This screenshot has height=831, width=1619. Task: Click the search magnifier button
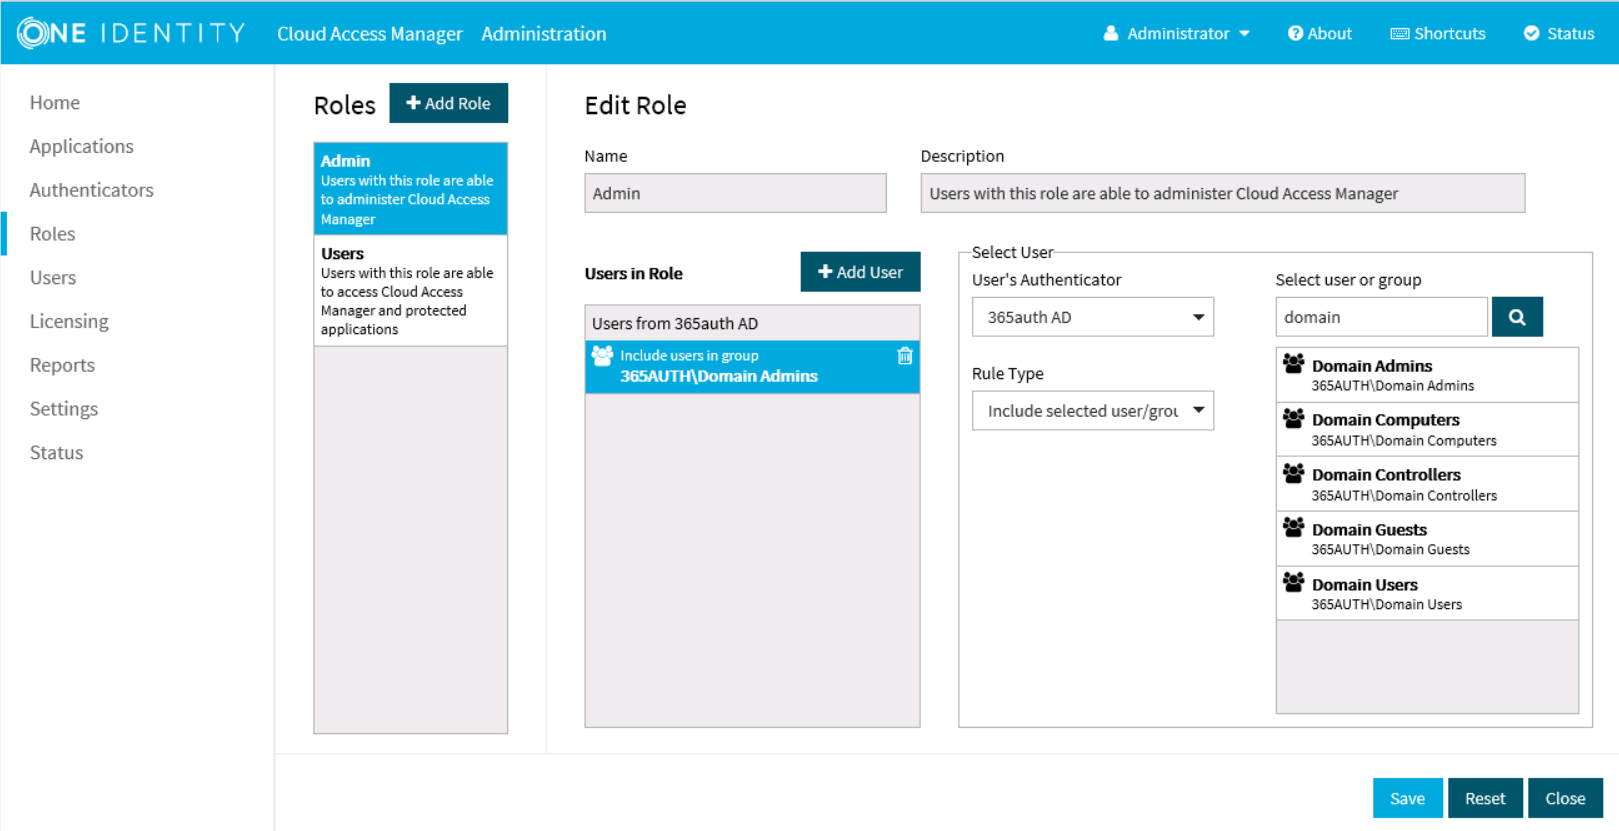[1517, 317]
